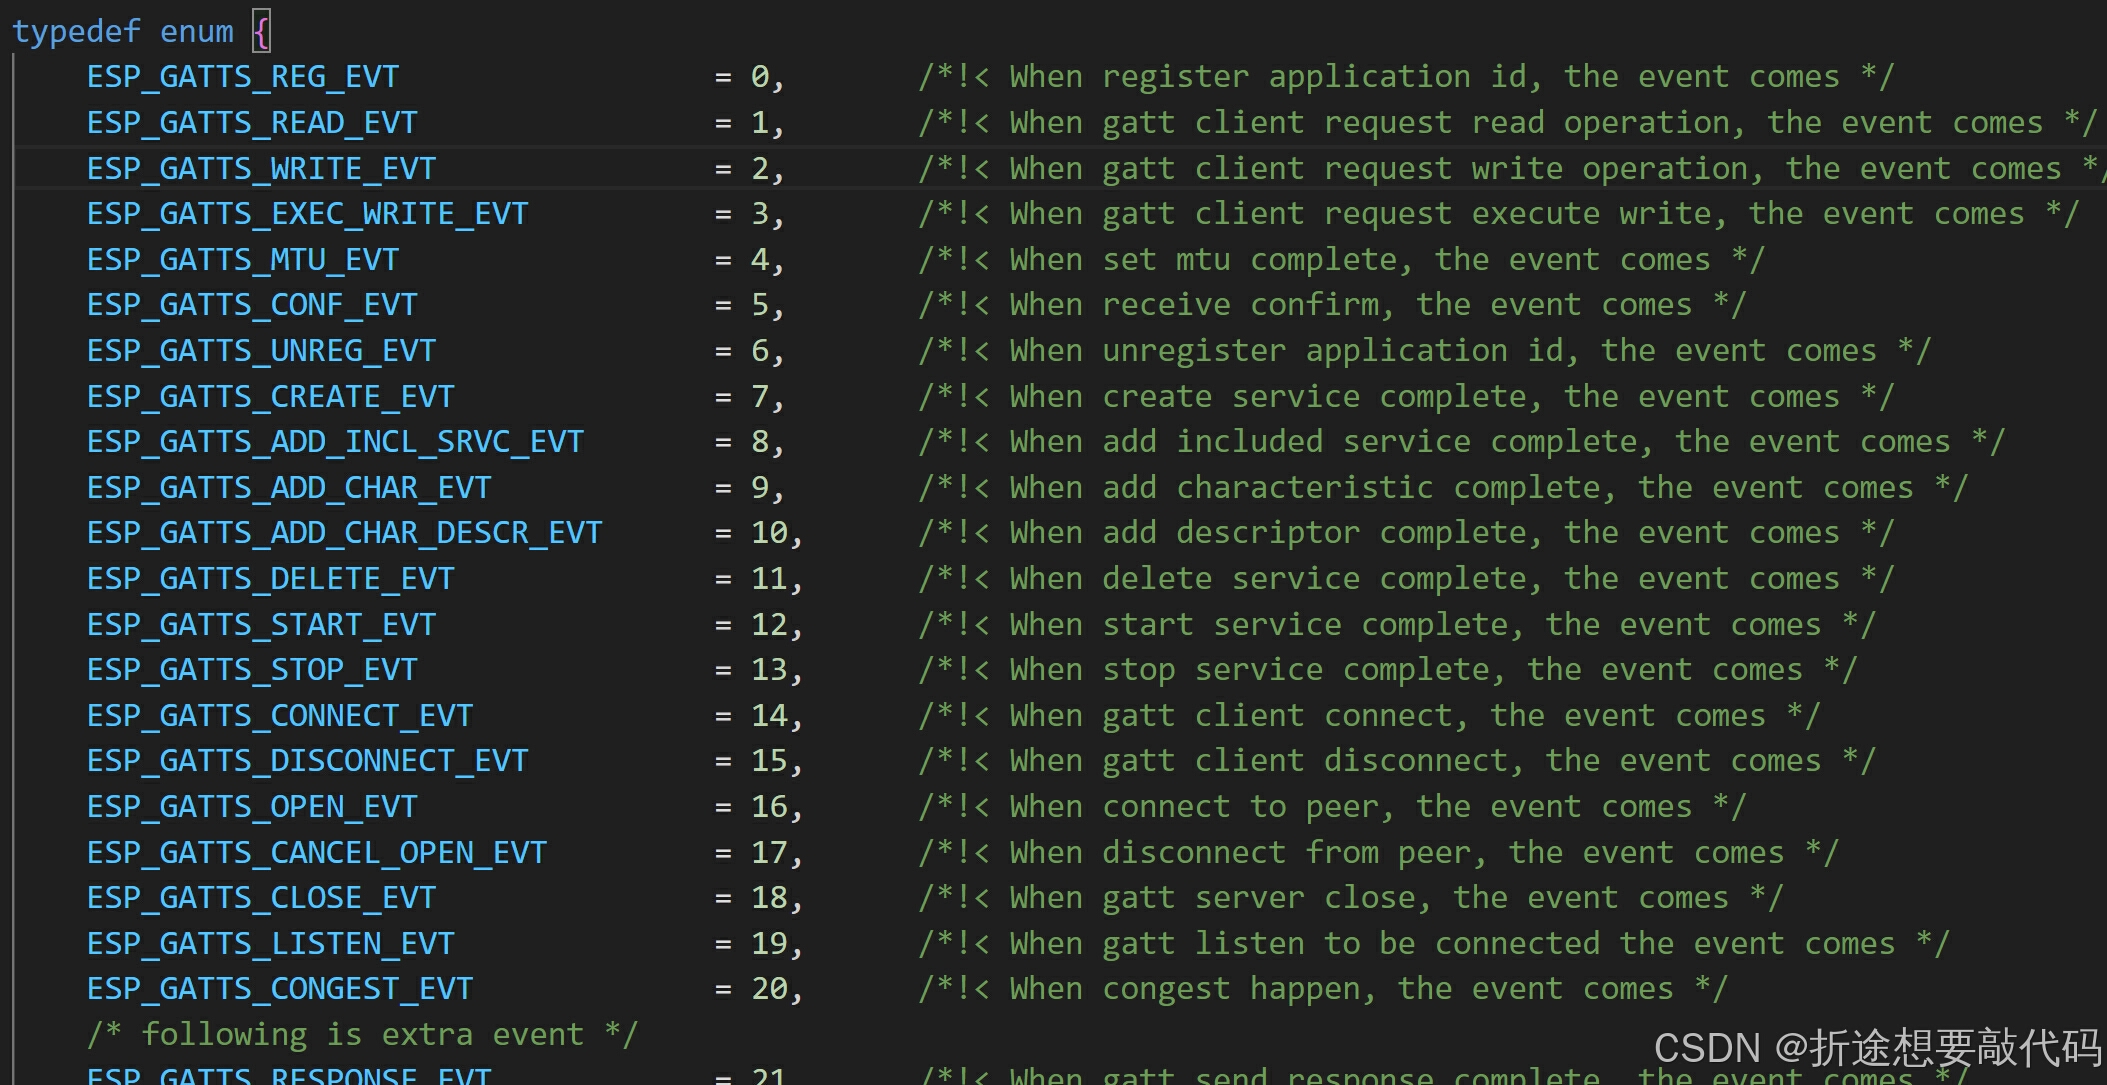
Task: Click the value 20 of CONGEST event
Action: 769,989
